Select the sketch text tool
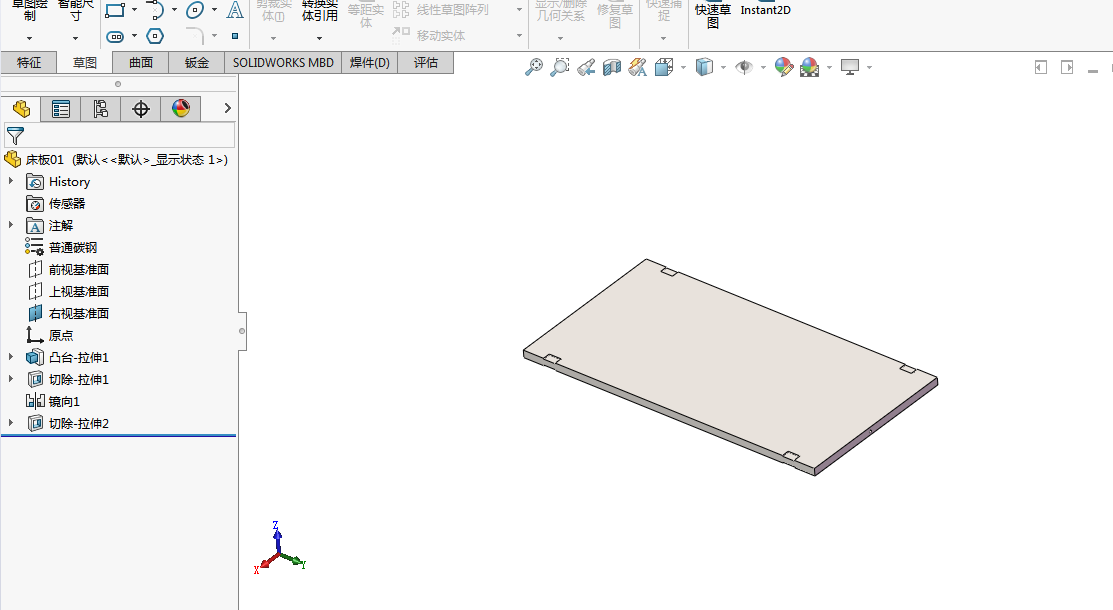The image size is (1113, 610). point(234,10)
